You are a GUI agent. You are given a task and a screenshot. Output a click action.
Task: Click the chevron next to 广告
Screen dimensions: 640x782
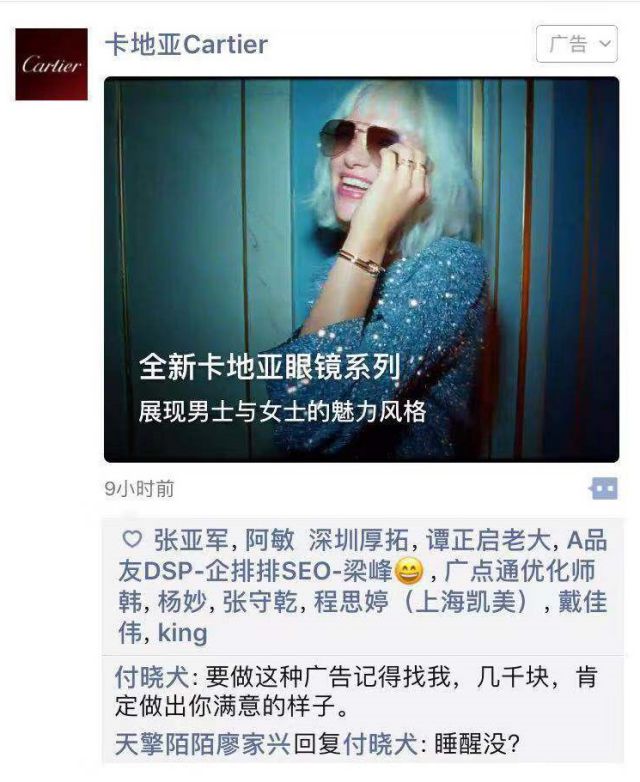tap(605, 44)
